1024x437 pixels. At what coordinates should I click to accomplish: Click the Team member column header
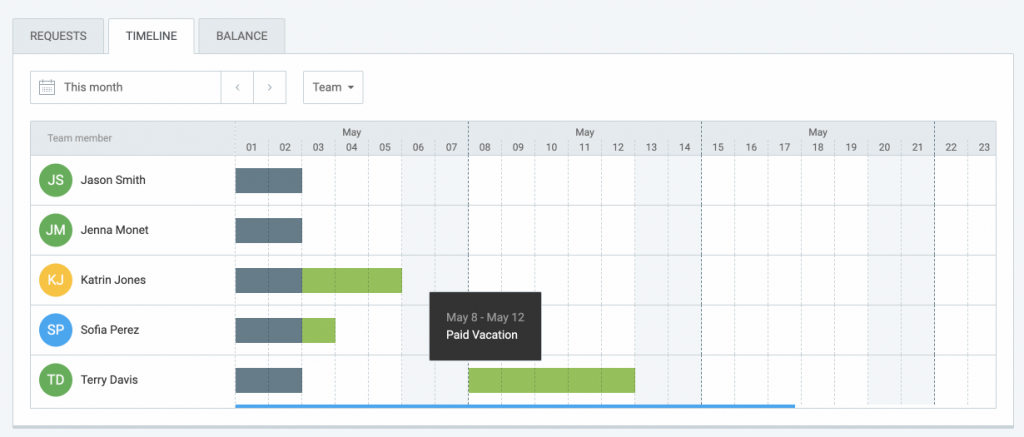pos(80,138)
